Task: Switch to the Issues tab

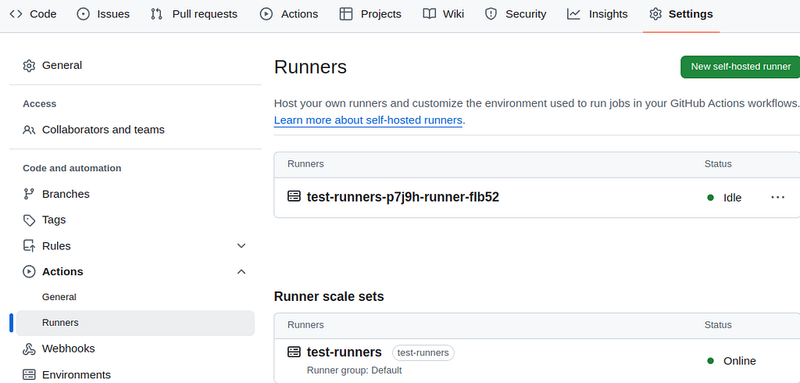Action: (103, 14)
